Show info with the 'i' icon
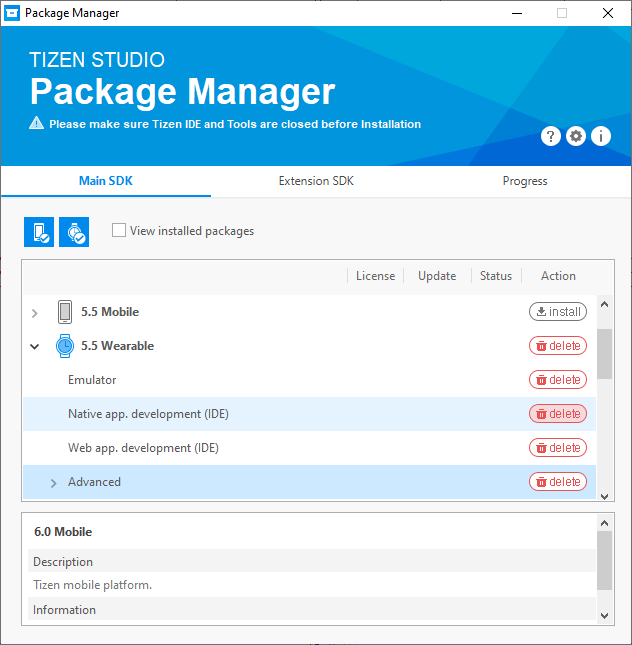The image size is (632, 645). click(x=601, y=136)
